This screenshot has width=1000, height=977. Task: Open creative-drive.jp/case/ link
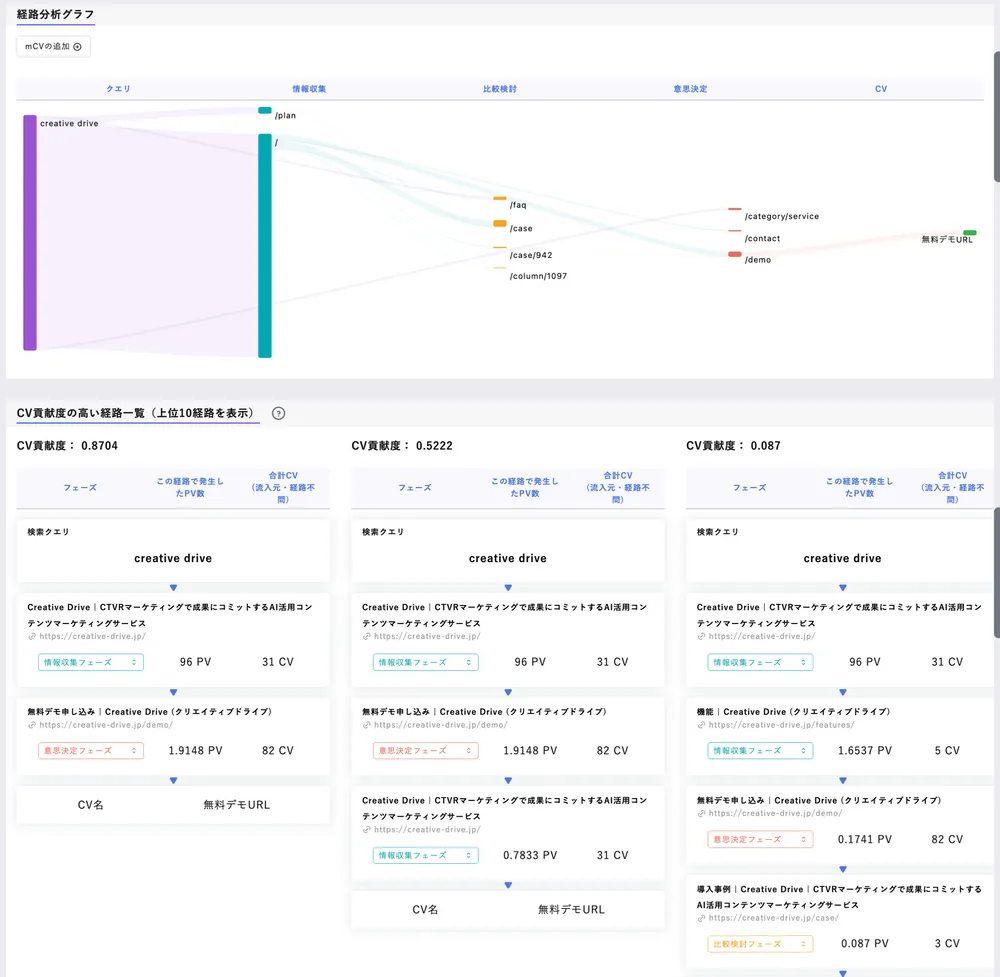coord(774,918)
